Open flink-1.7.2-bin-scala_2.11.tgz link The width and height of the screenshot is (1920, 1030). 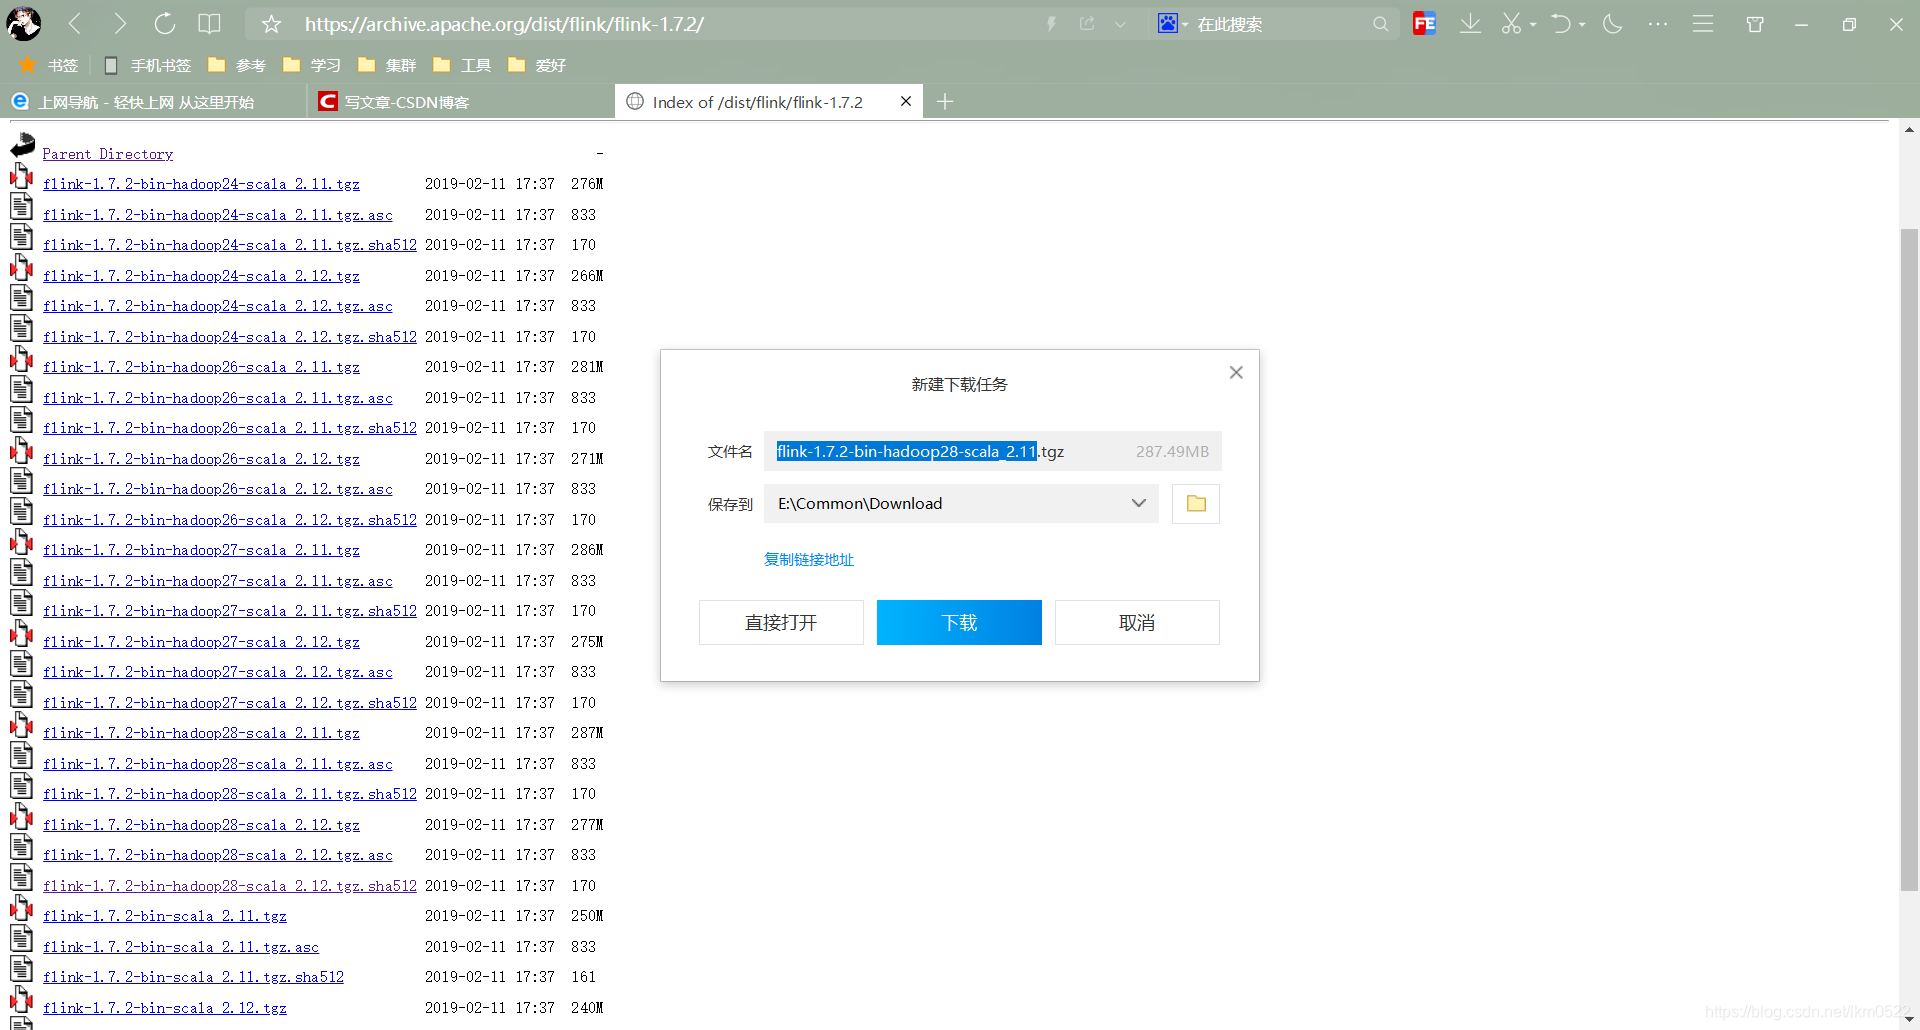click(165, 916)
